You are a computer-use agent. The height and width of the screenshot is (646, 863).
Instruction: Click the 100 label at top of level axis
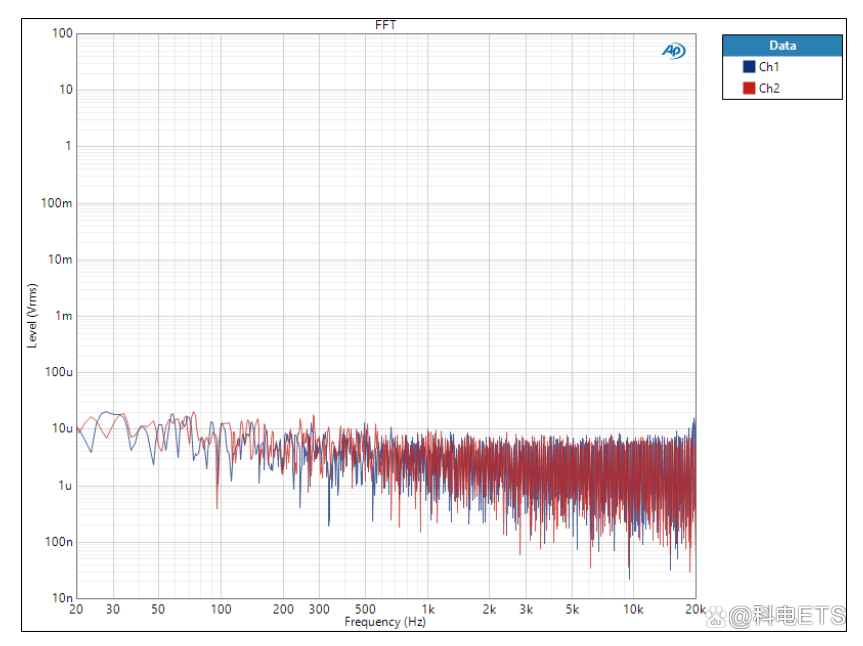62,33
